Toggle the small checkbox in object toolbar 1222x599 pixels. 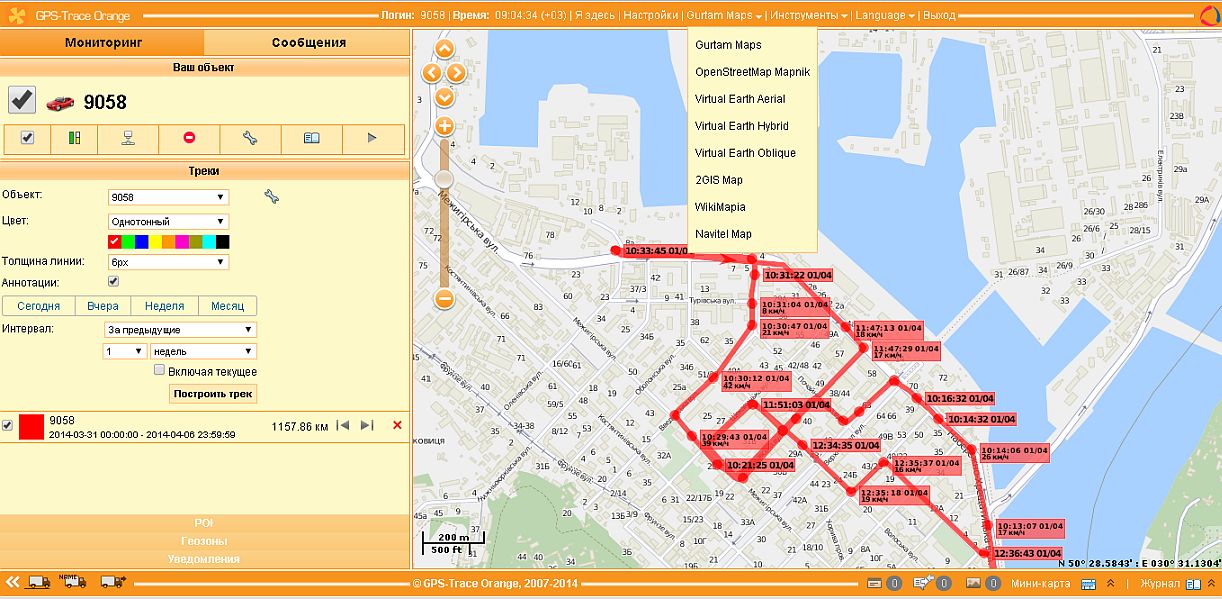27,138
